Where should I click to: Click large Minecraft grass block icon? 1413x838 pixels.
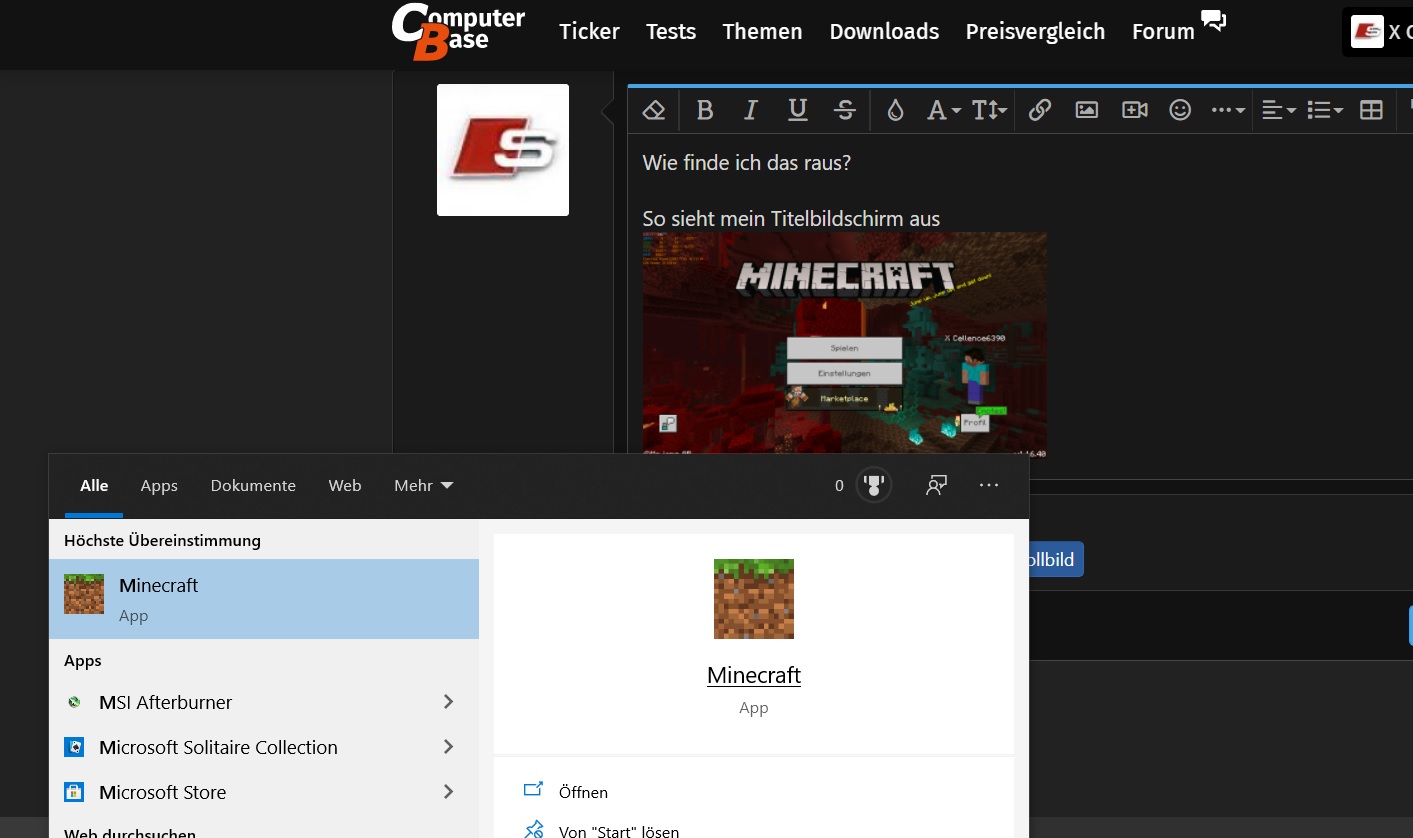tap(754, 599)
